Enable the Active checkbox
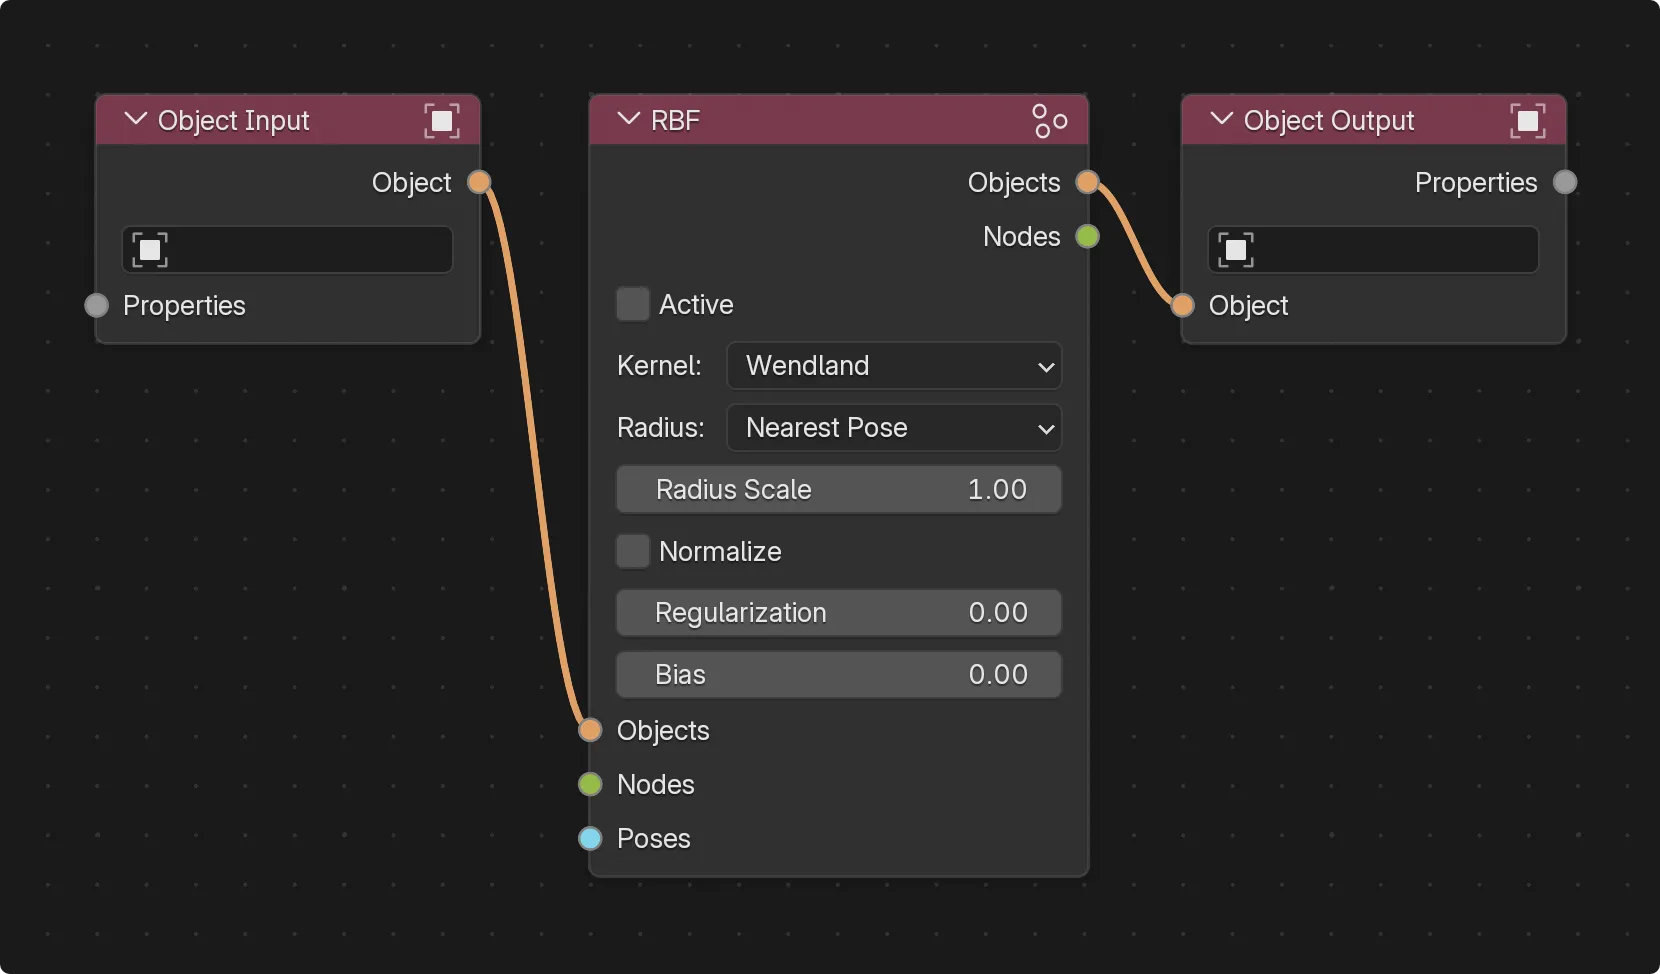 coord(633,304)
